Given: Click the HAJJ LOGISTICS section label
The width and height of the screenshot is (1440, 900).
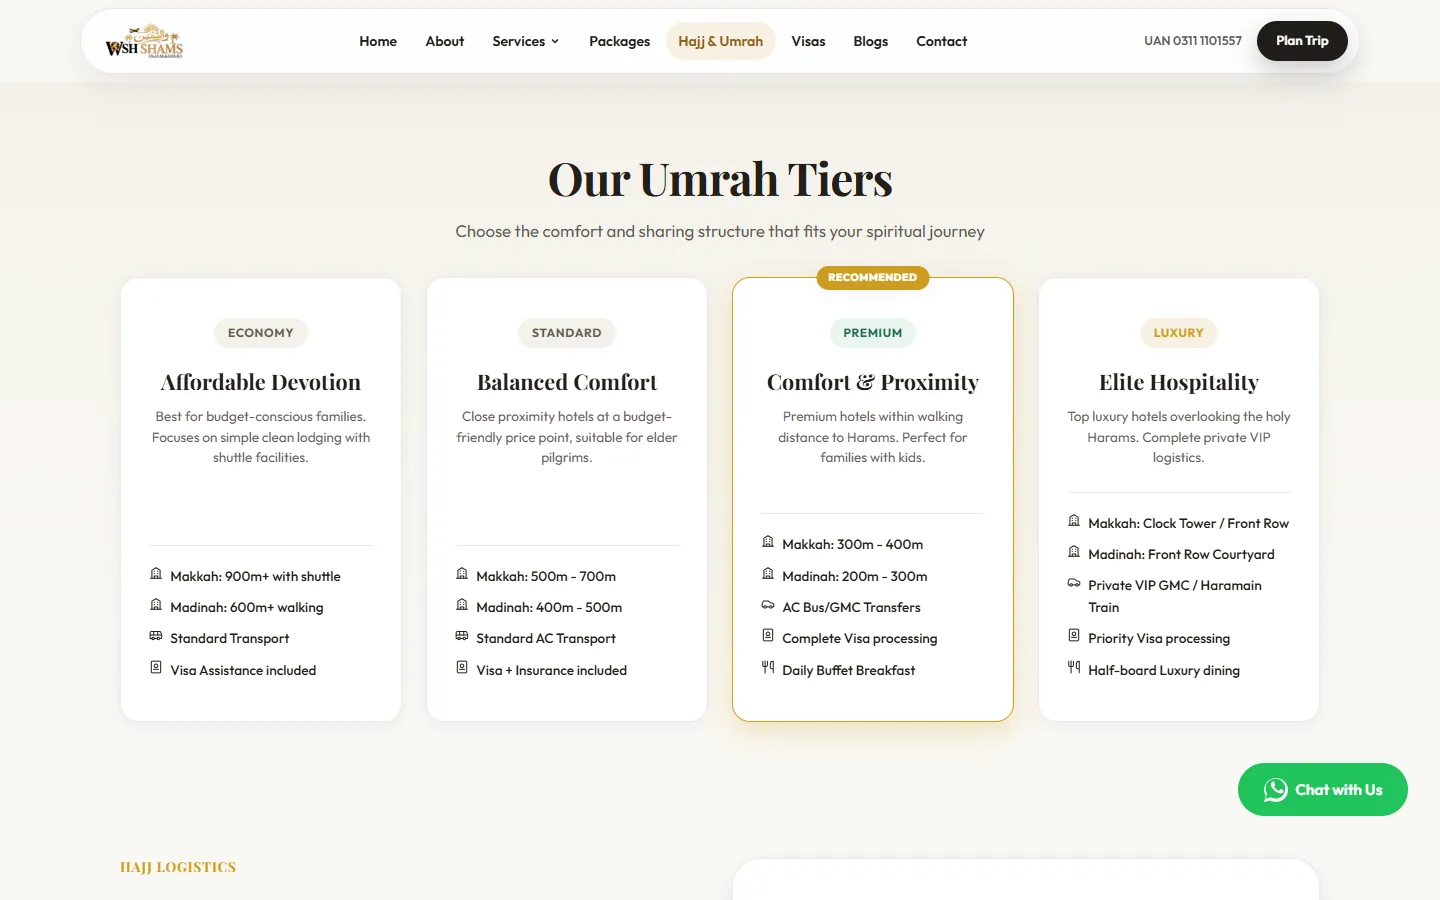Looking at the screenshot, I should click(178, 867).
